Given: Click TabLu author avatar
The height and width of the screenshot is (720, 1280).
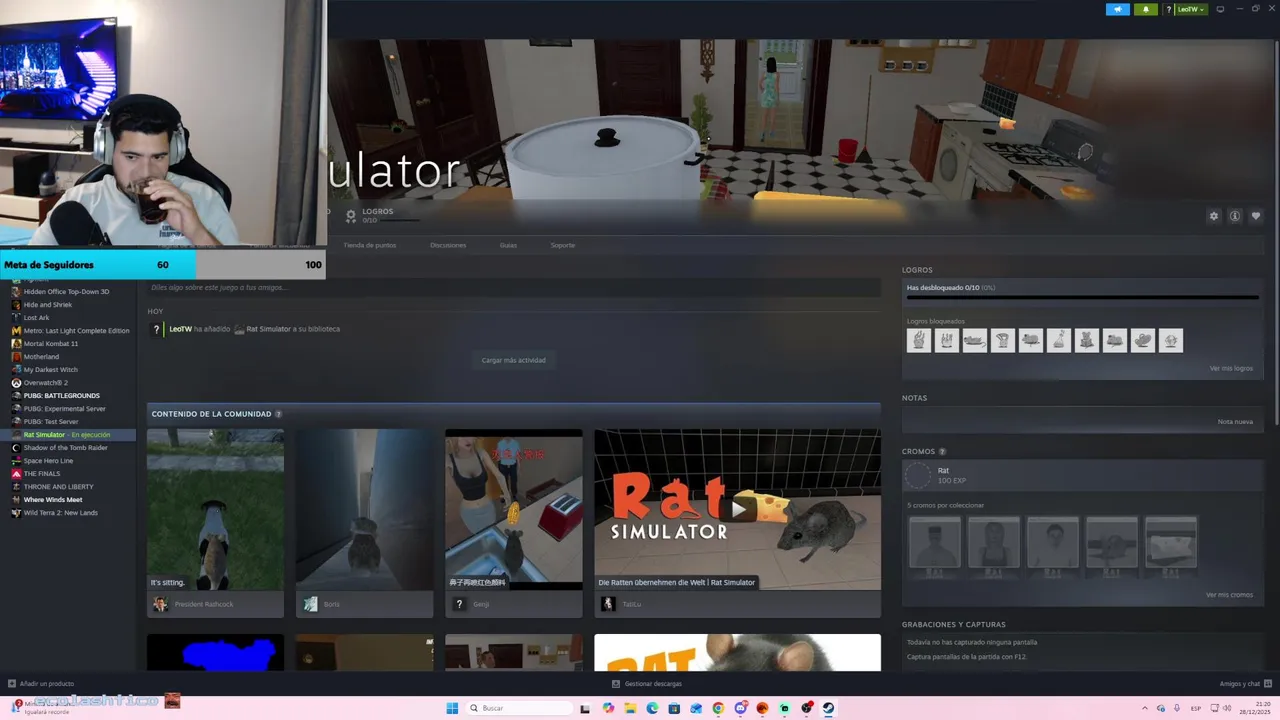Looking at the screenshot, I should click(x=607, y=604).
